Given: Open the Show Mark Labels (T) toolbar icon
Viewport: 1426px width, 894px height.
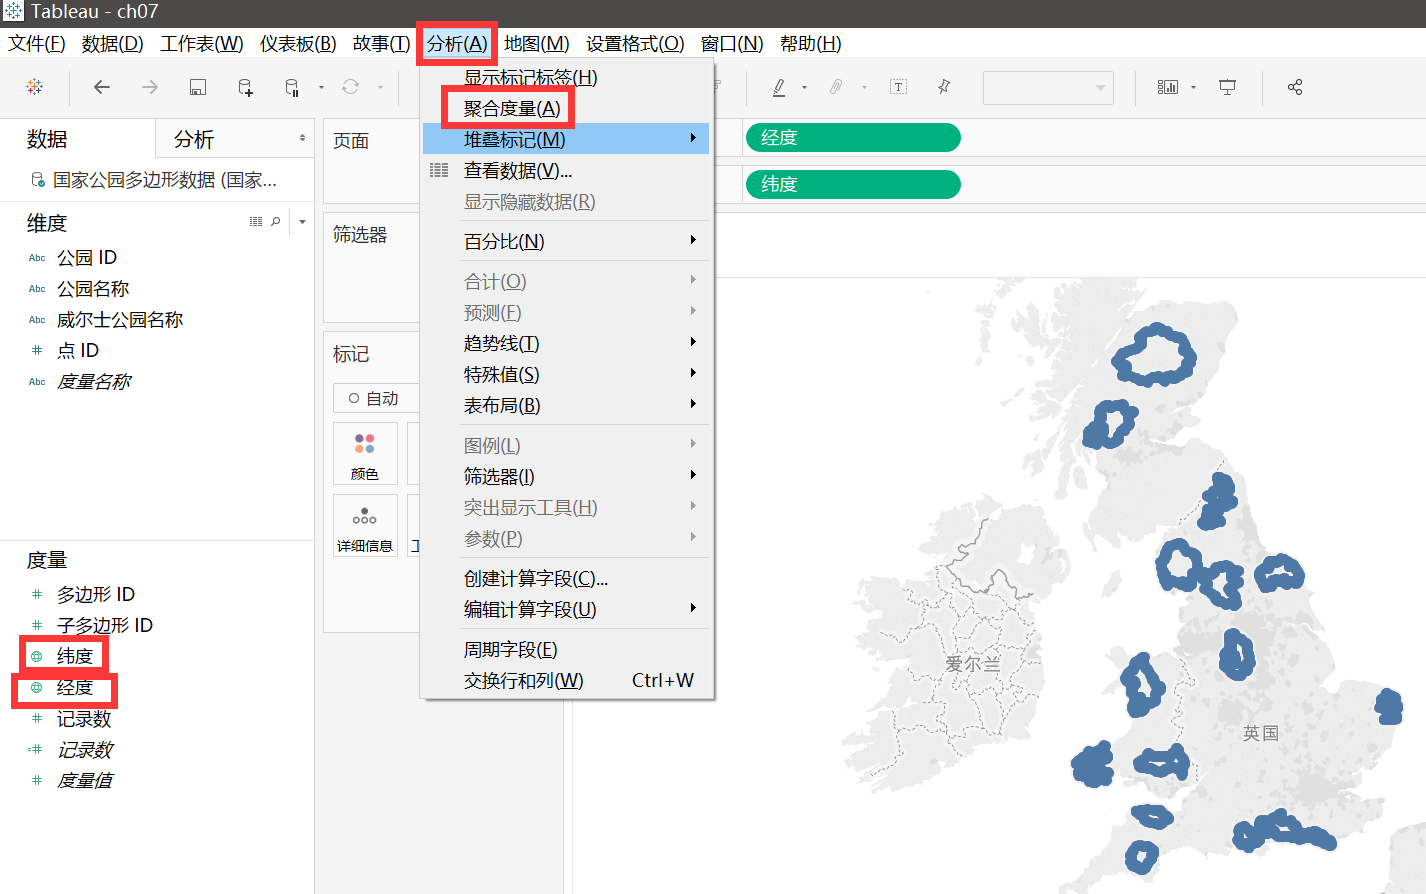Looking at the screenshot, I should click(x=898, y=88).
